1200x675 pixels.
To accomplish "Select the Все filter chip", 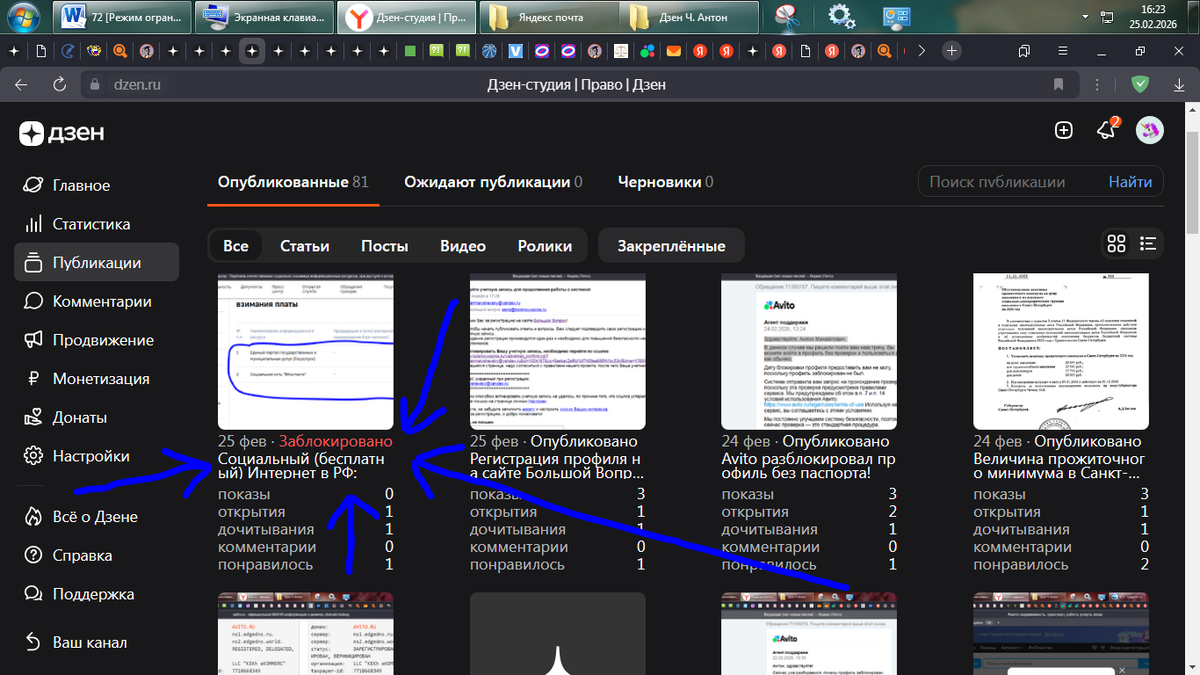I will coord(236,245).
